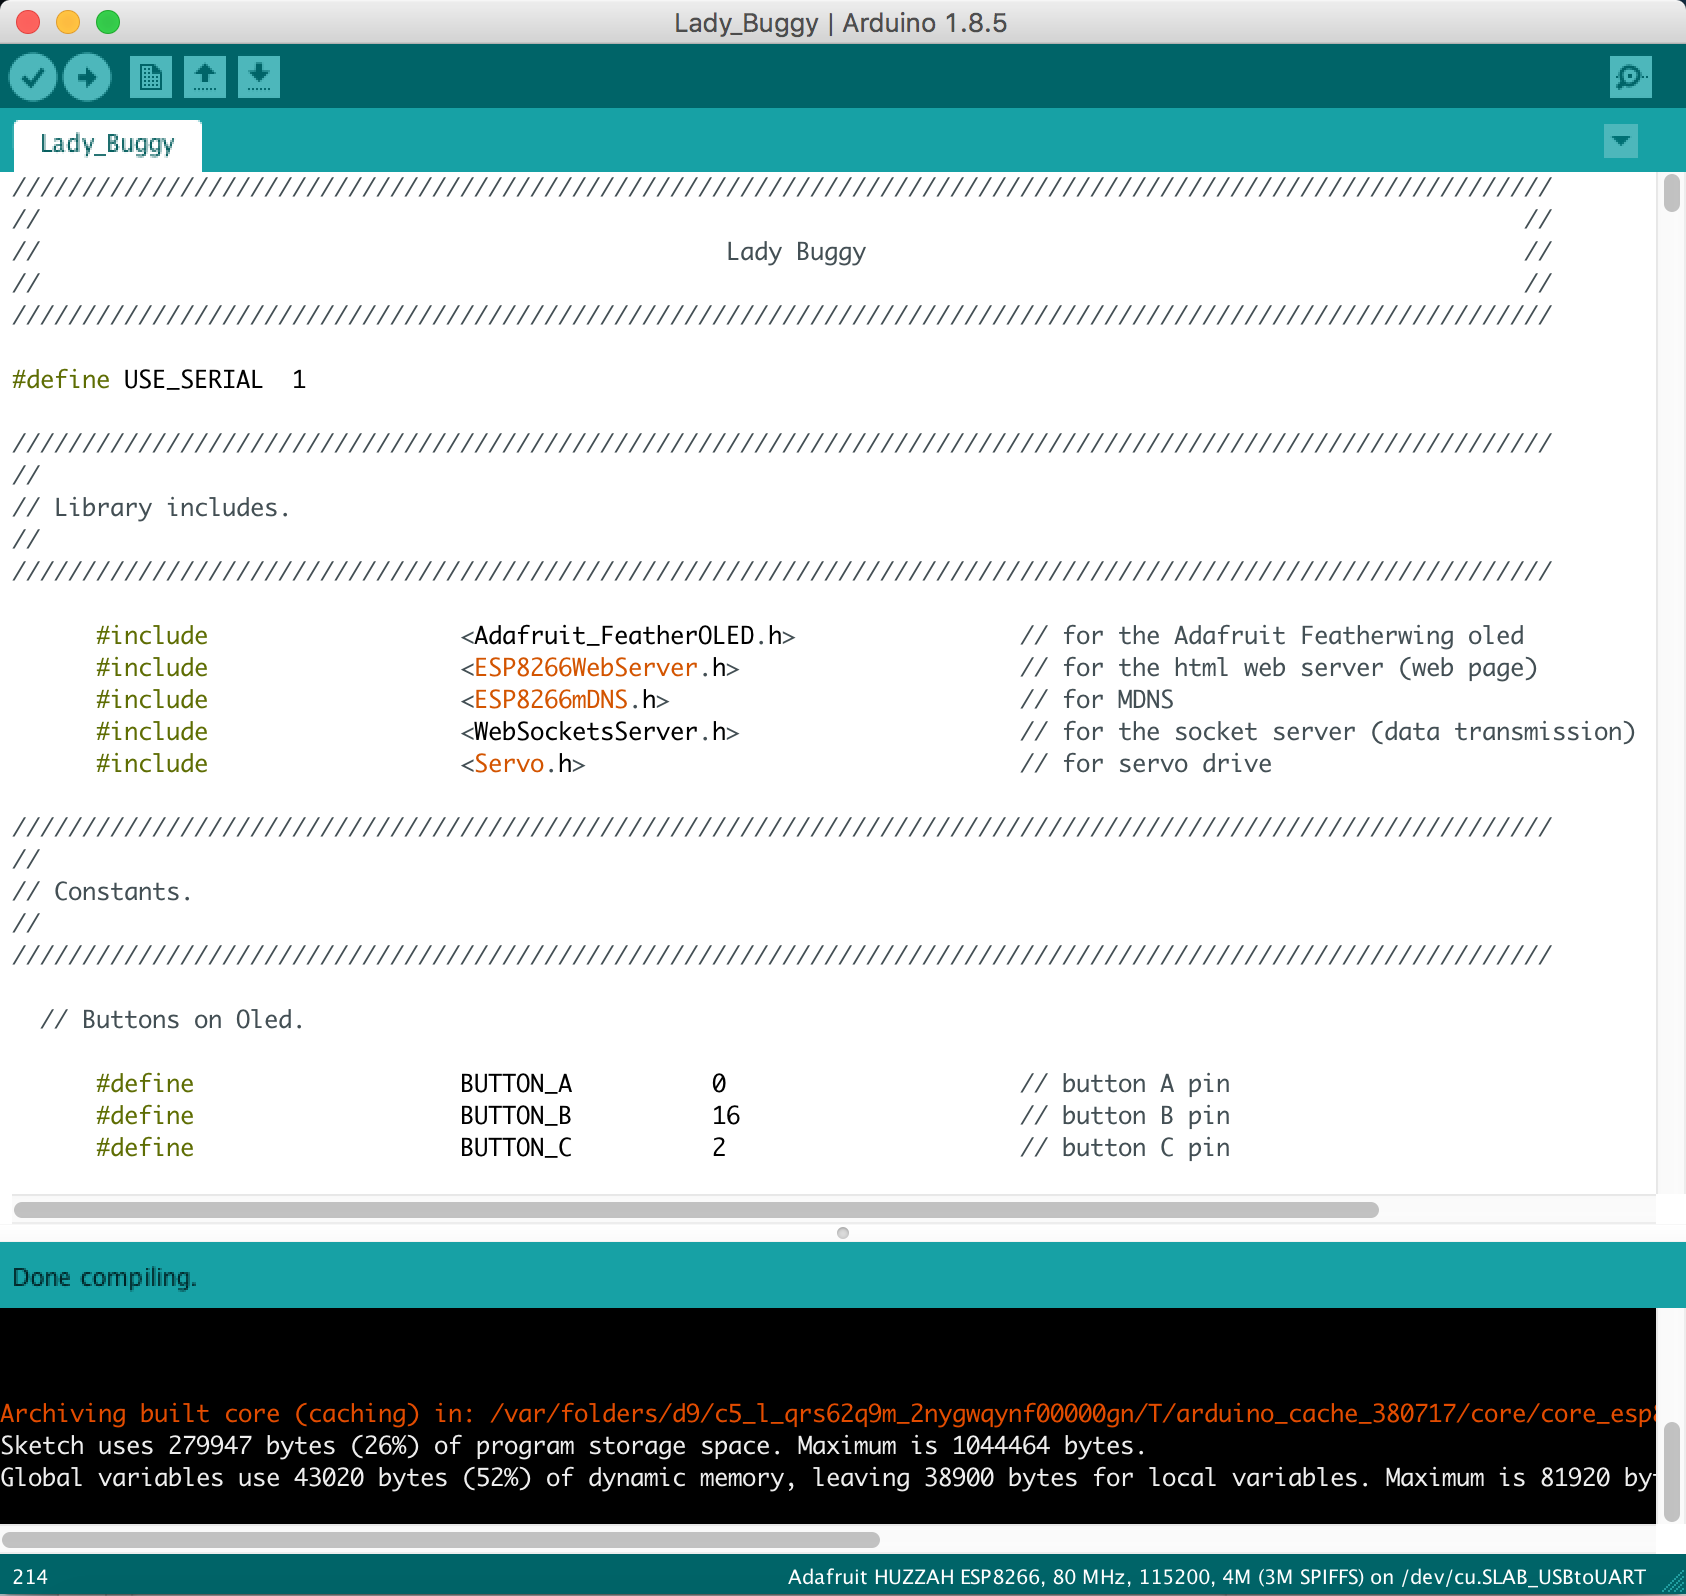Click the Upload arrow icon
Screen dimensions: 1686x1596
coord(87,77)
